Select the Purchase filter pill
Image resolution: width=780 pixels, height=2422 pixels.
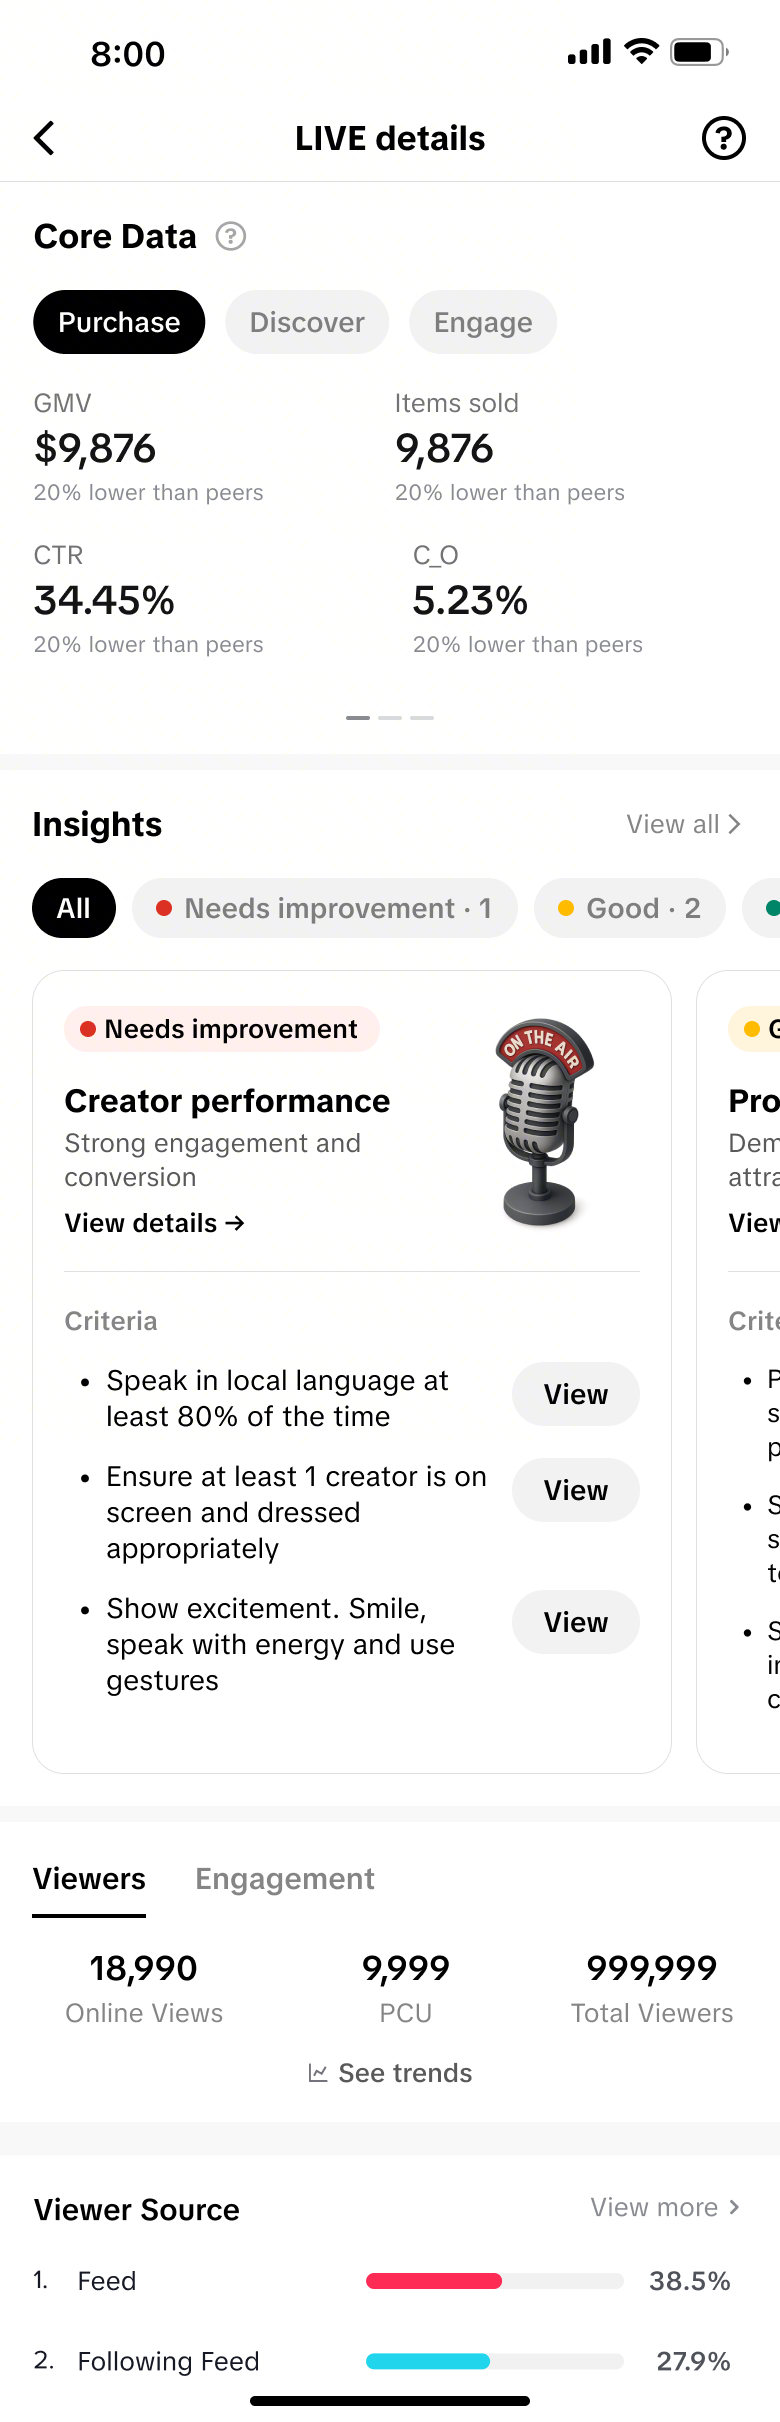(x=119, y=322)
